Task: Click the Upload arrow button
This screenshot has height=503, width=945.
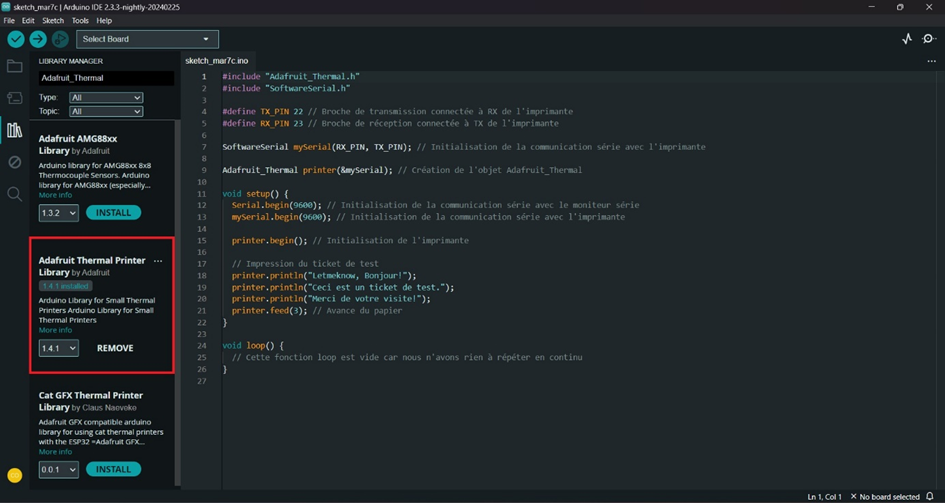Action: tap(38, 39)
